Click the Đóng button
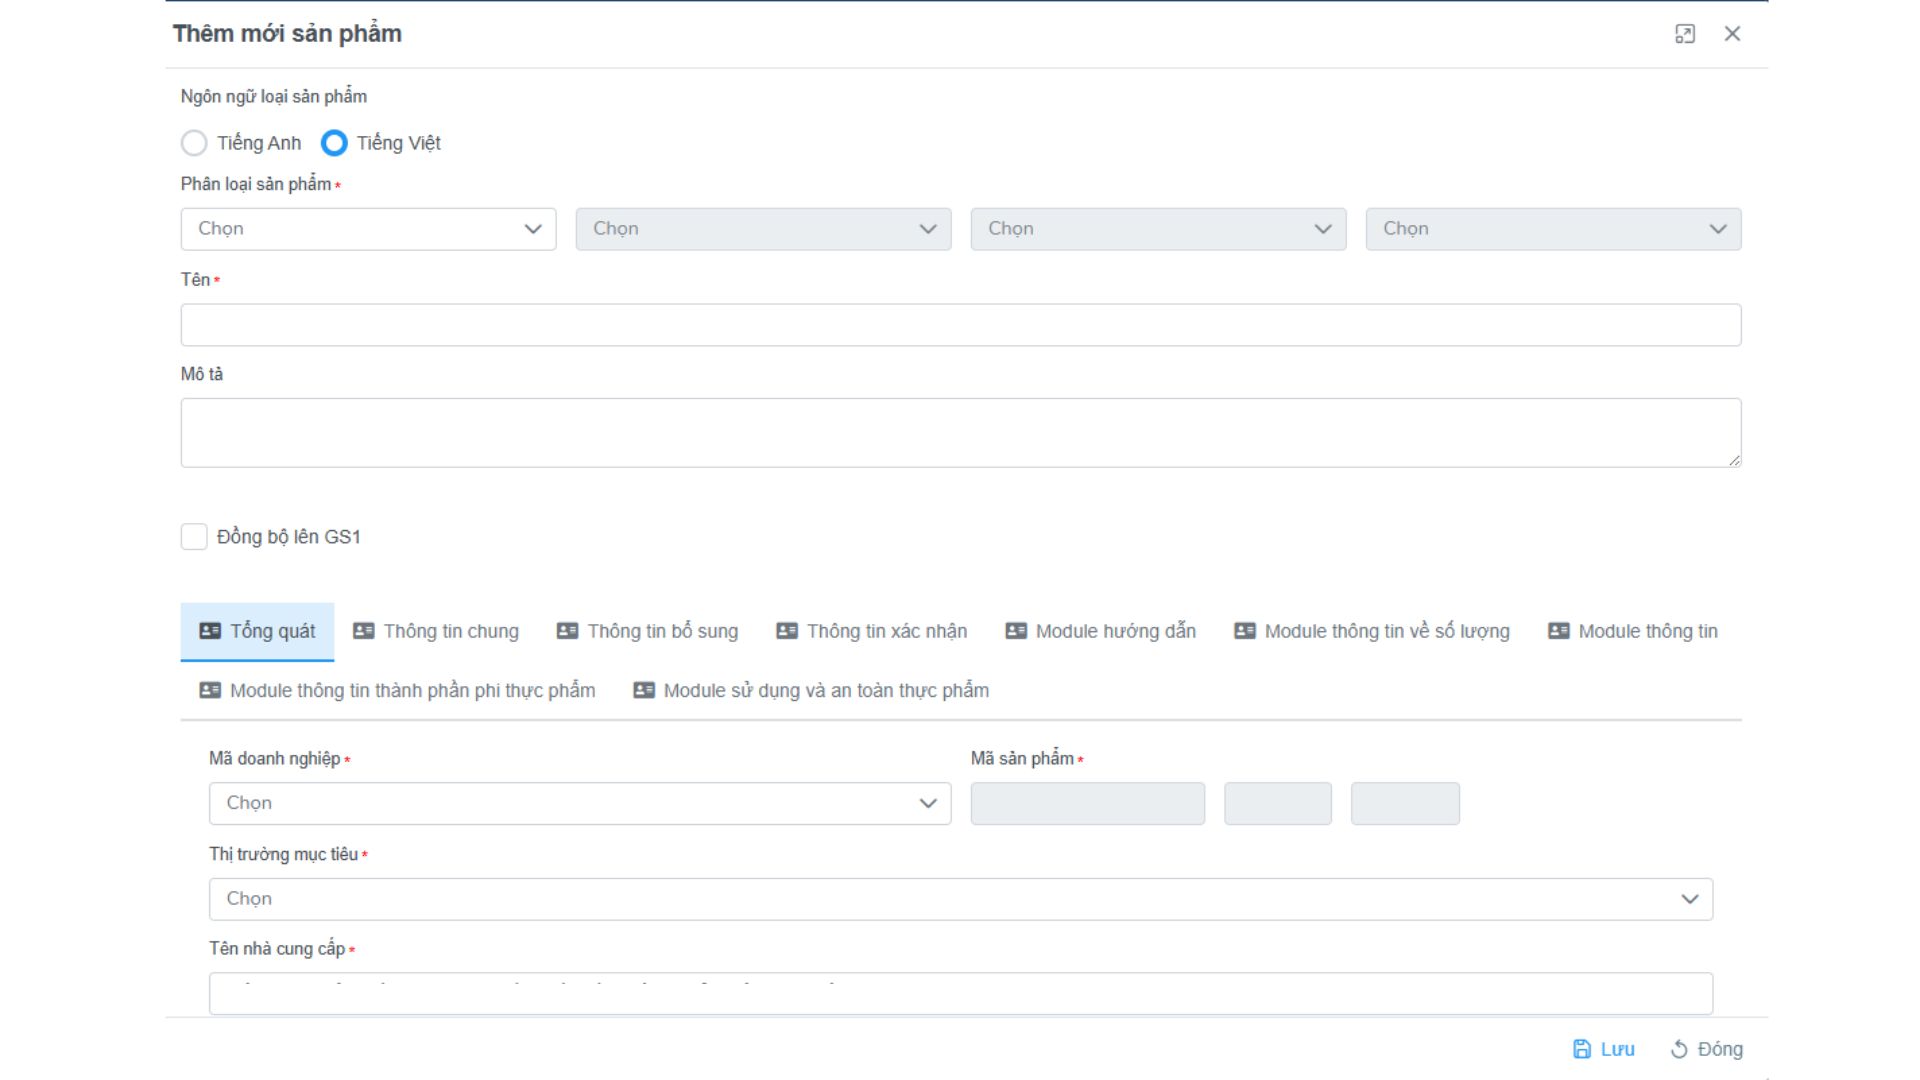The height and width of the screenshot is (1080, 1920). click(1708, 1049)
